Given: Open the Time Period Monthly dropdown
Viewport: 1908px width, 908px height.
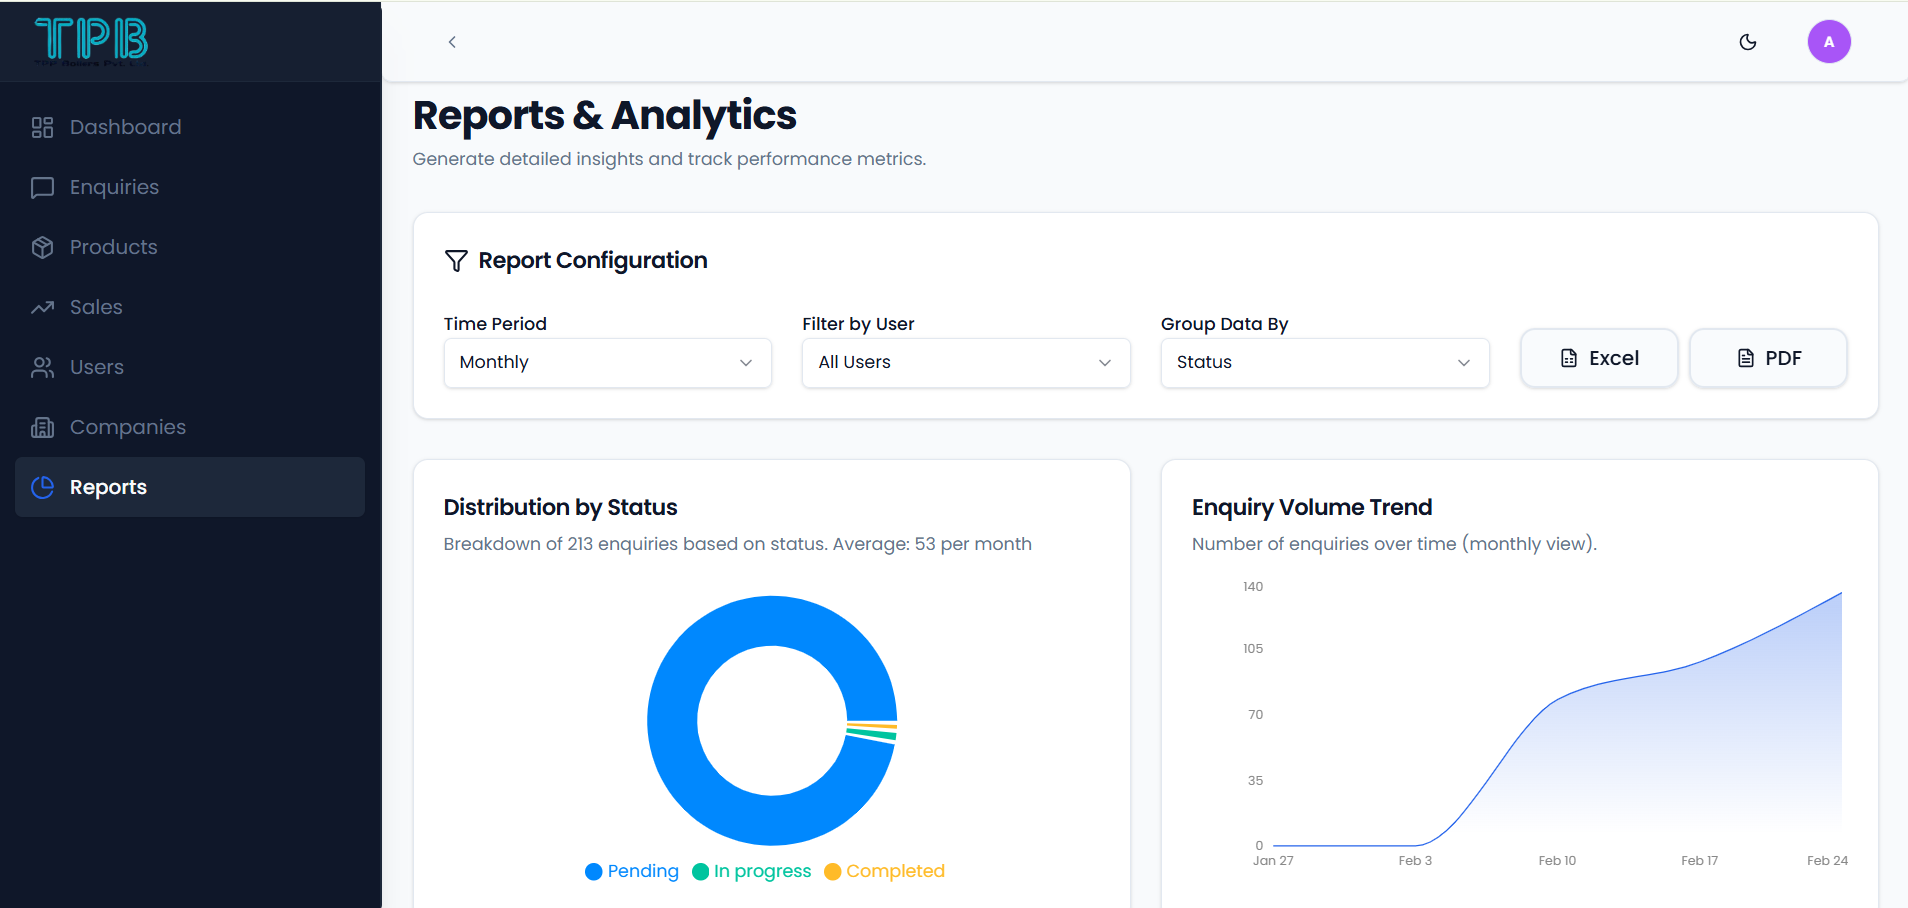Looking at the screenshot, I should point(607,362).
